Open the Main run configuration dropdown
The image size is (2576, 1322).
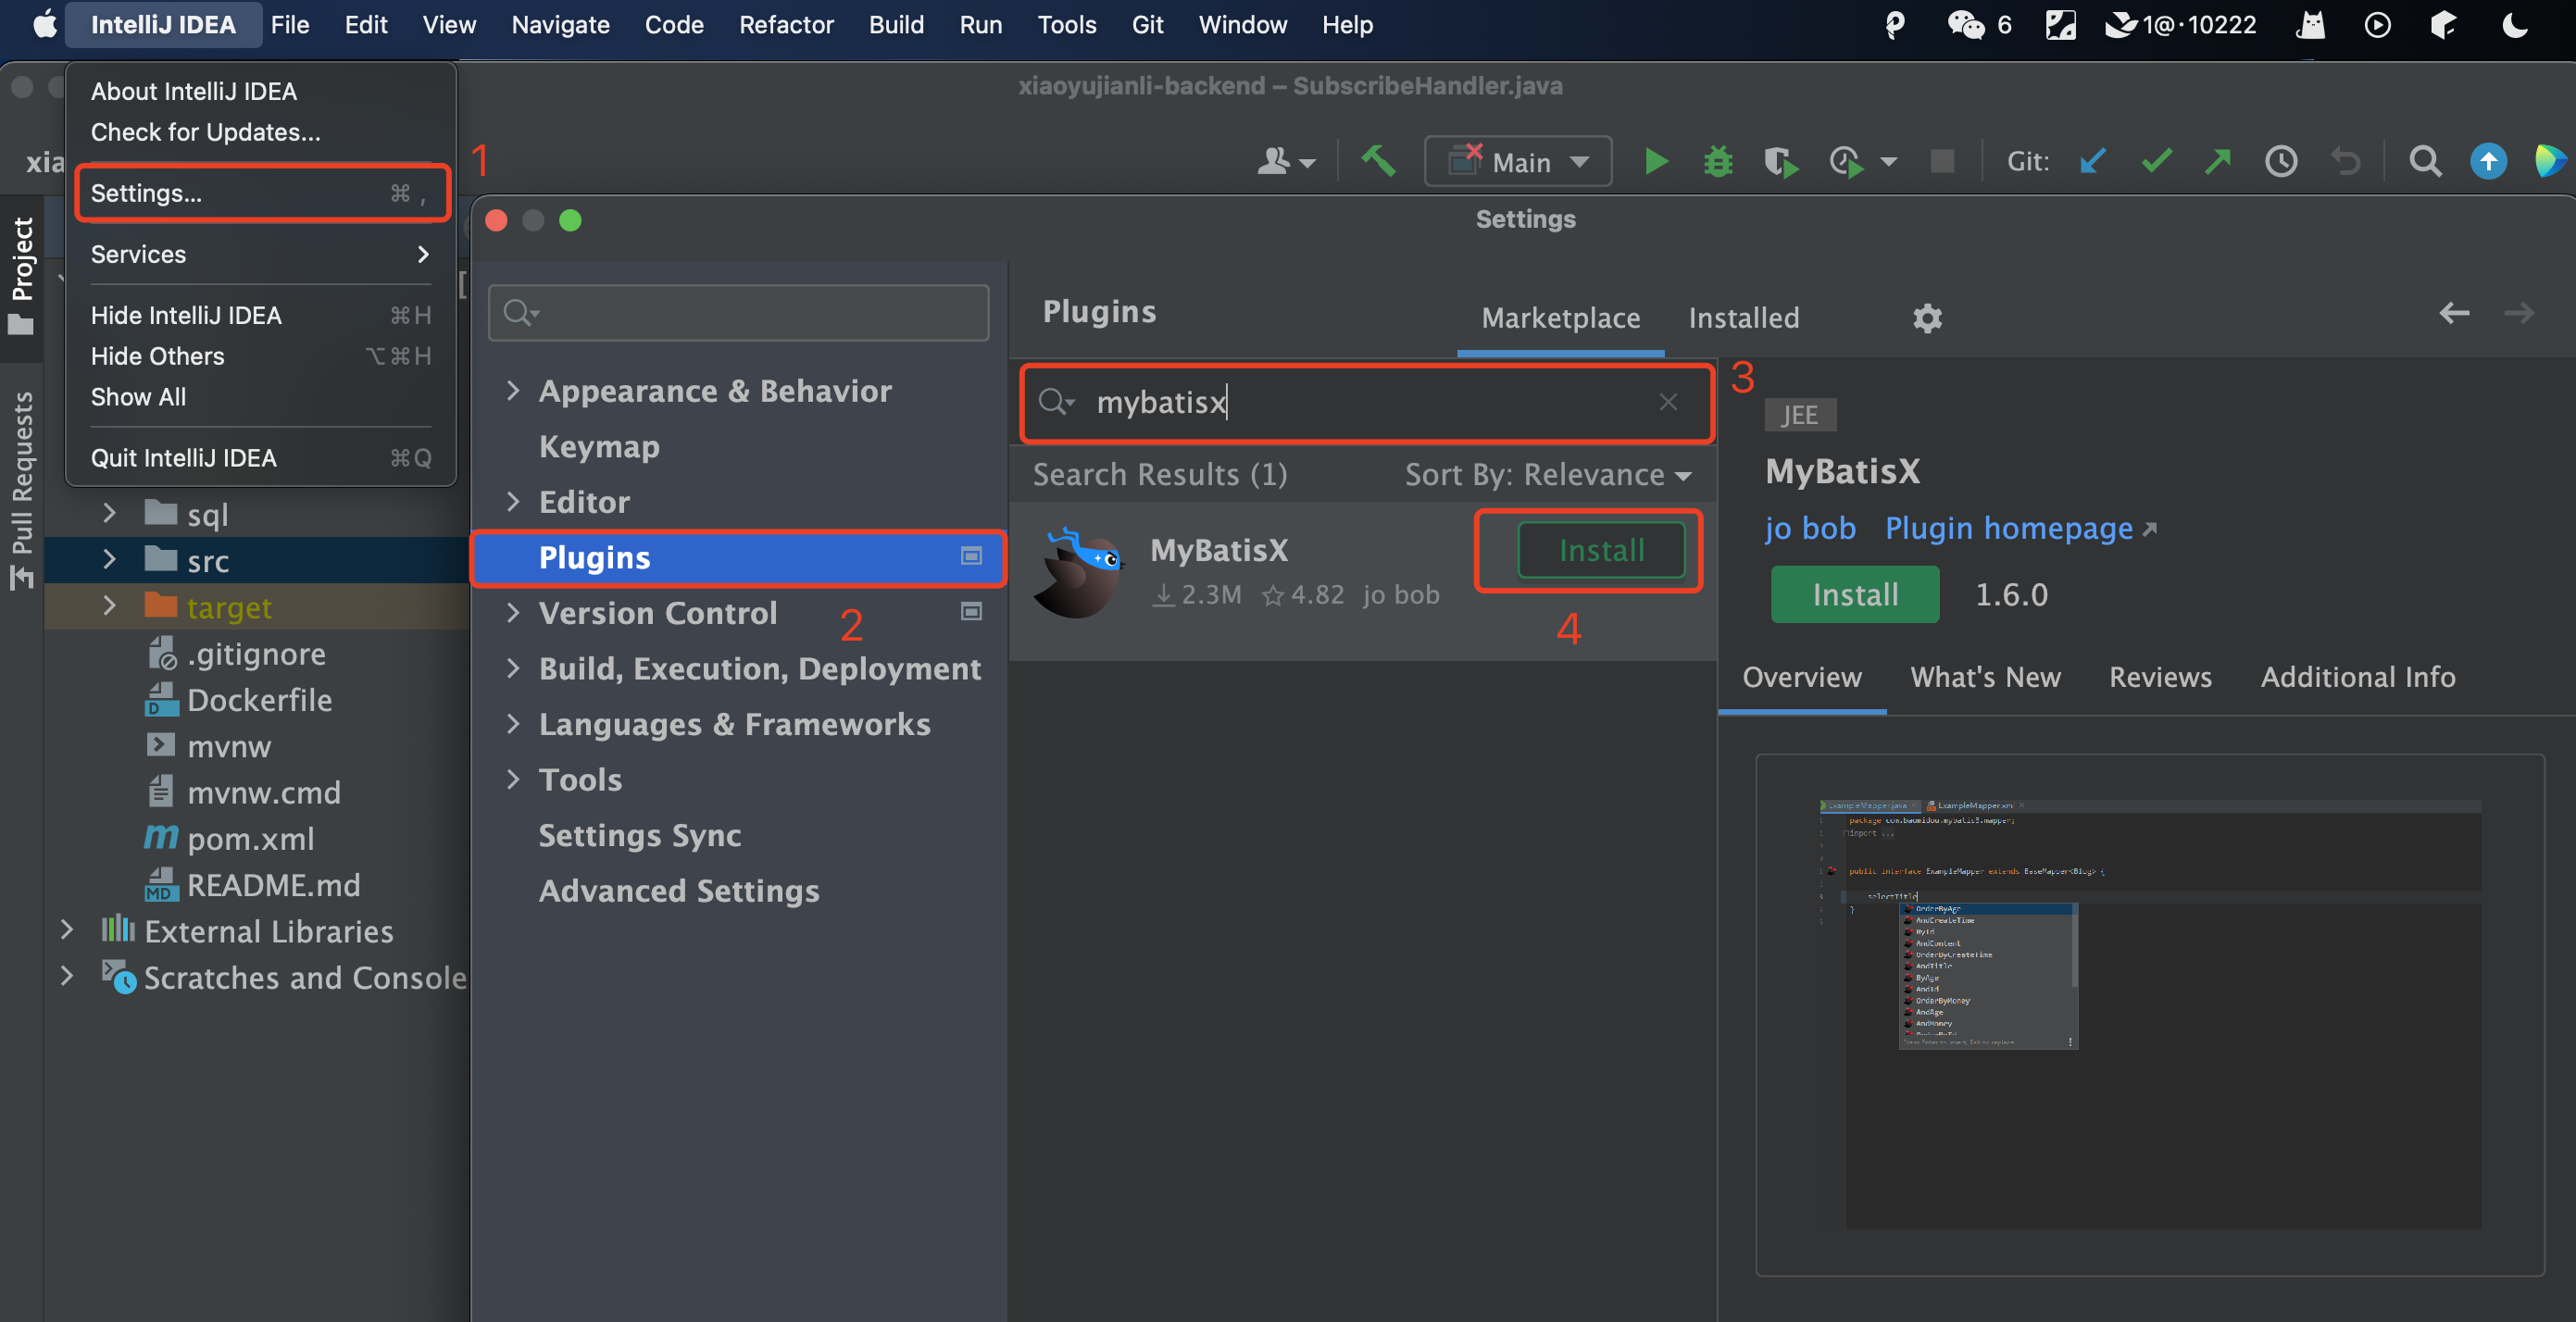click(1518, 162)
